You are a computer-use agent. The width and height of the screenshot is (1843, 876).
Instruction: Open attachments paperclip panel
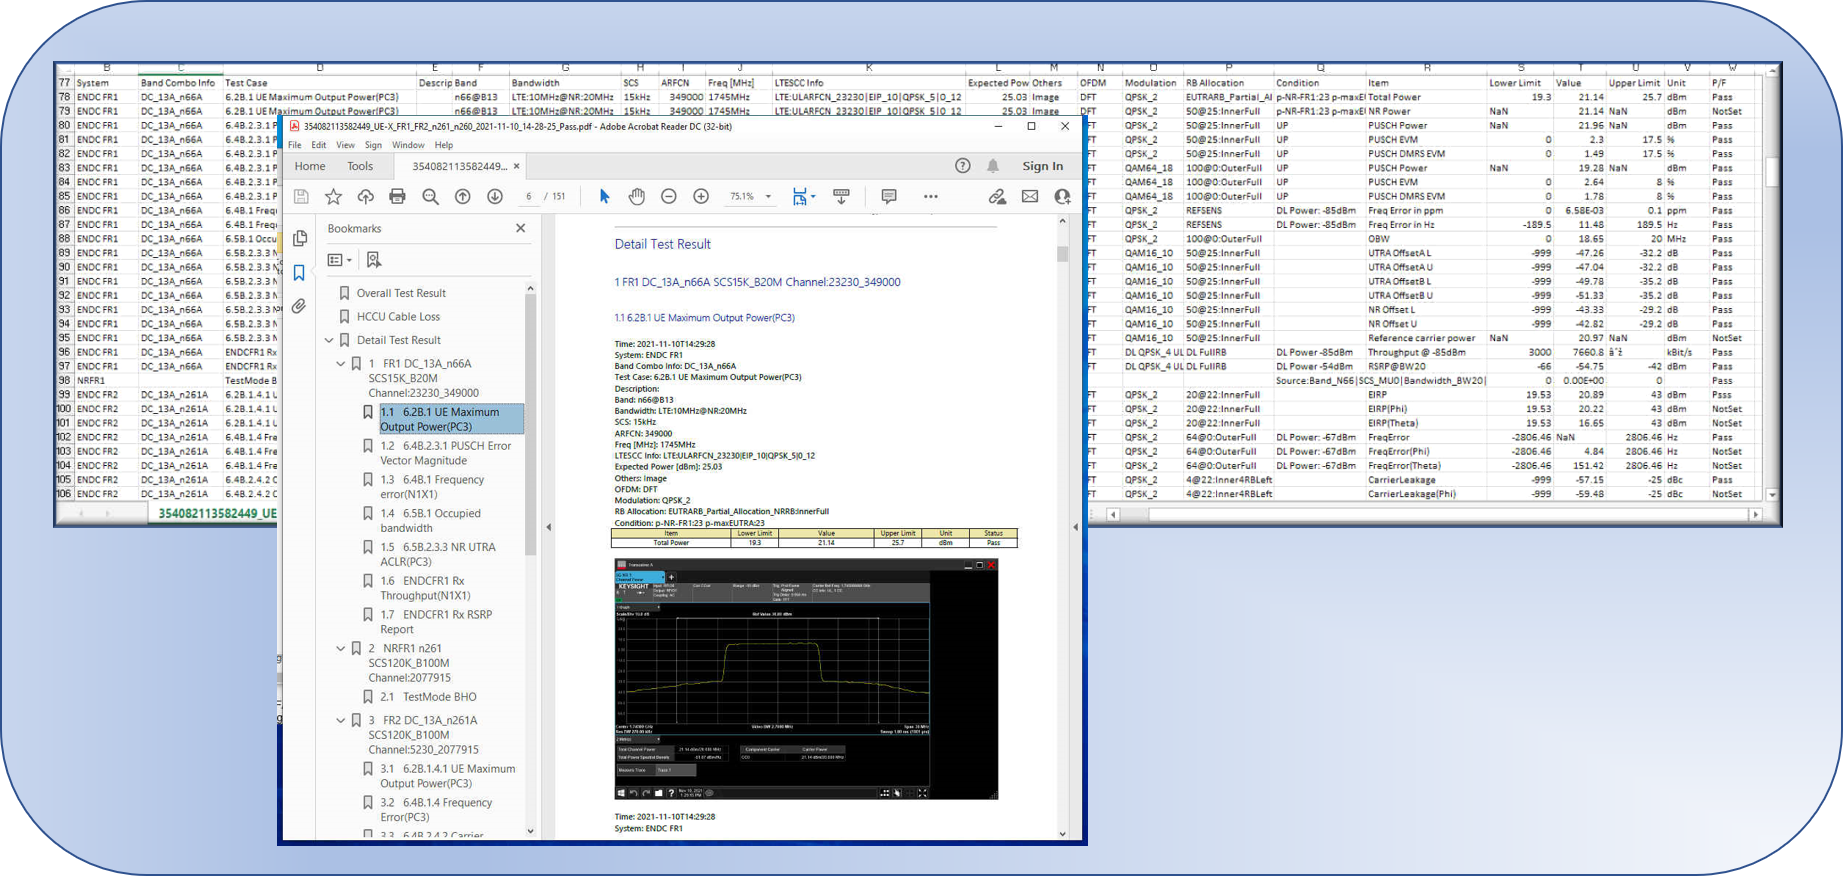pos(299,306)
